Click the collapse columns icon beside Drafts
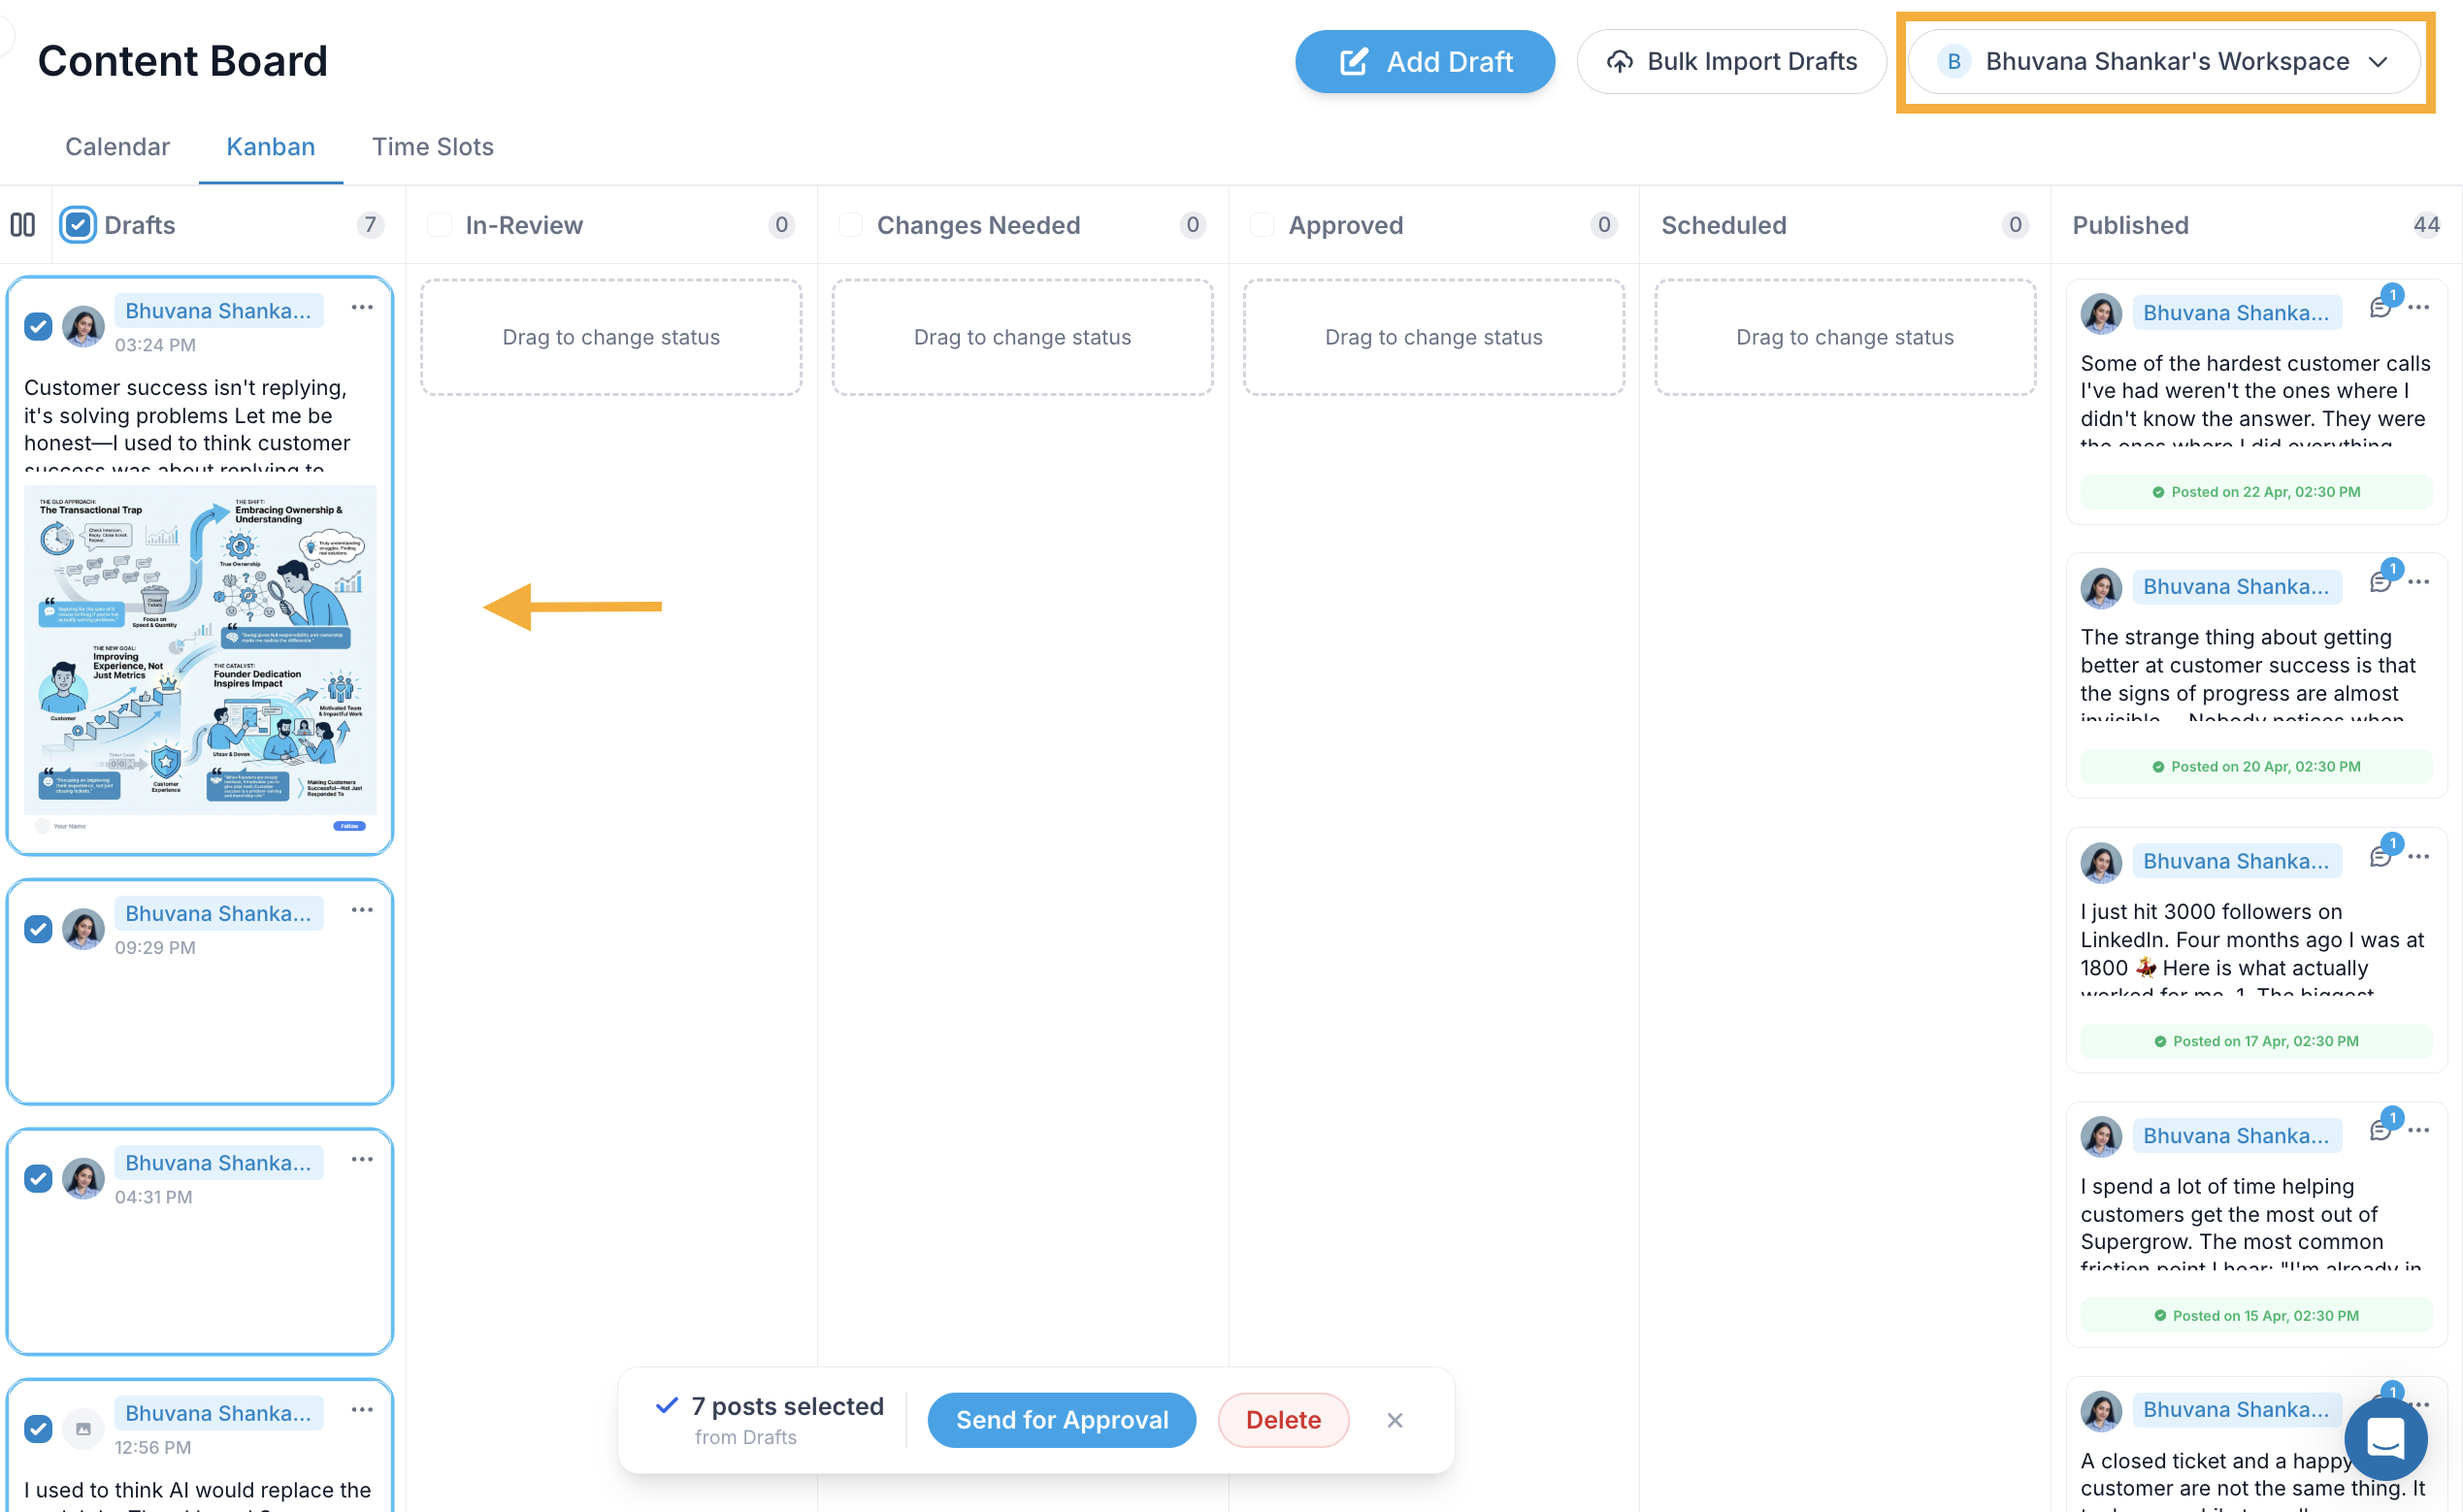Image resolution: width=2463 pixels, height=1512 pixels. 23,225
